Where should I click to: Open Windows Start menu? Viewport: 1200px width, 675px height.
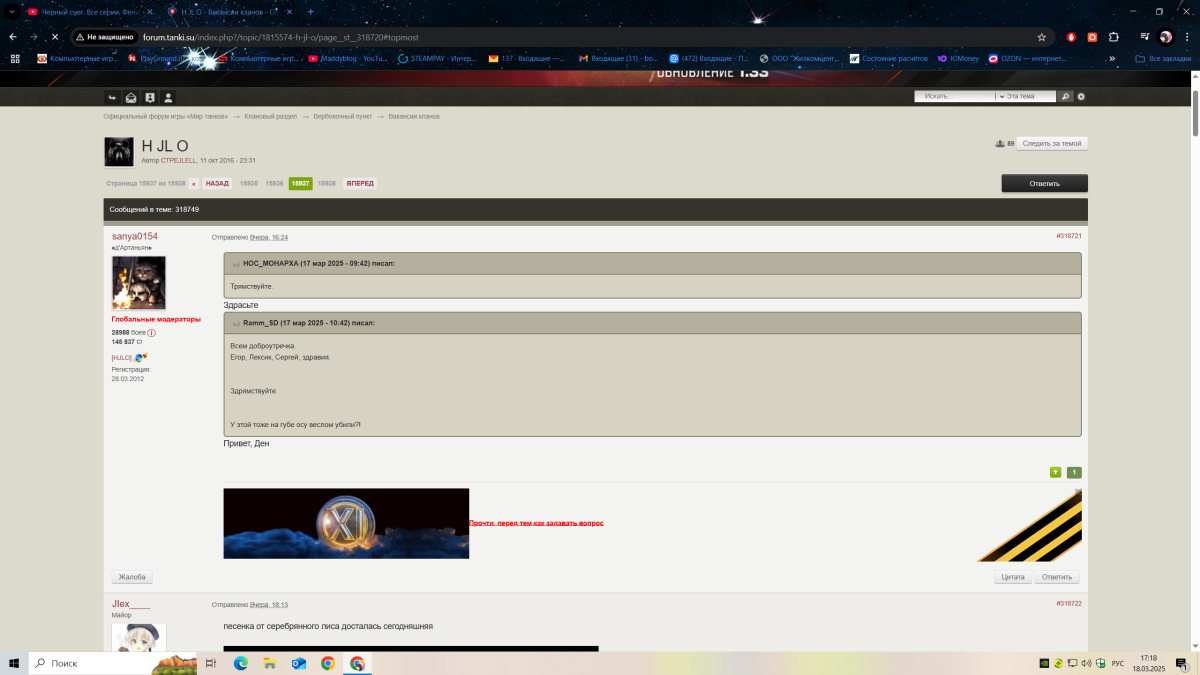[x=14, y=663]
